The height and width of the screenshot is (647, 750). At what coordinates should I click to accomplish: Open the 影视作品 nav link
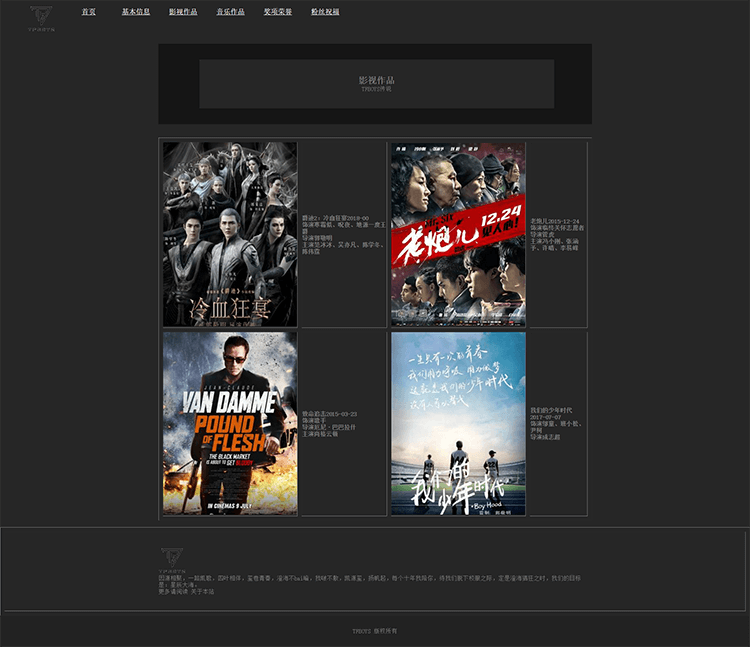183,12
